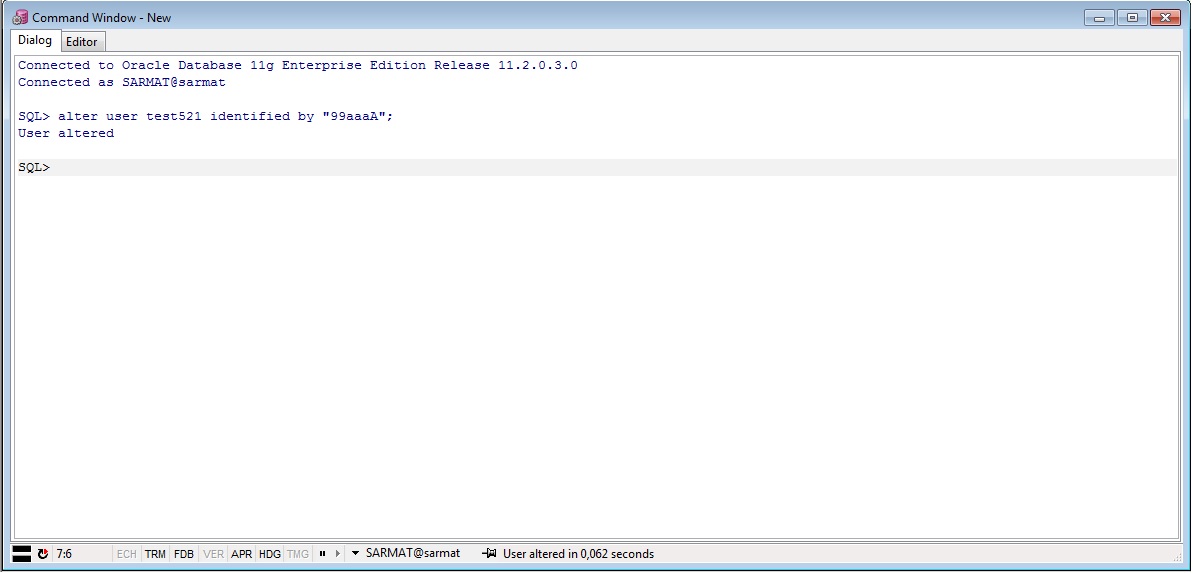Screen dimensions: 1193x573
Task: Maximize the Command Window
Action: pos(1132,18)
